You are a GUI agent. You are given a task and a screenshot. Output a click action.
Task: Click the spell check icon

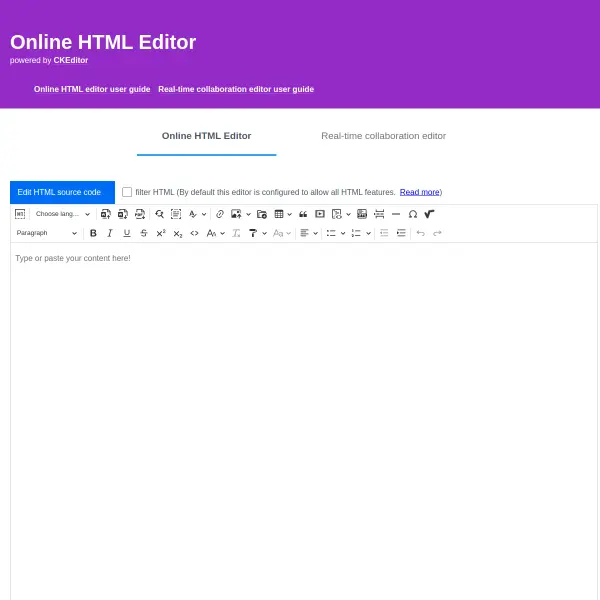193,214
